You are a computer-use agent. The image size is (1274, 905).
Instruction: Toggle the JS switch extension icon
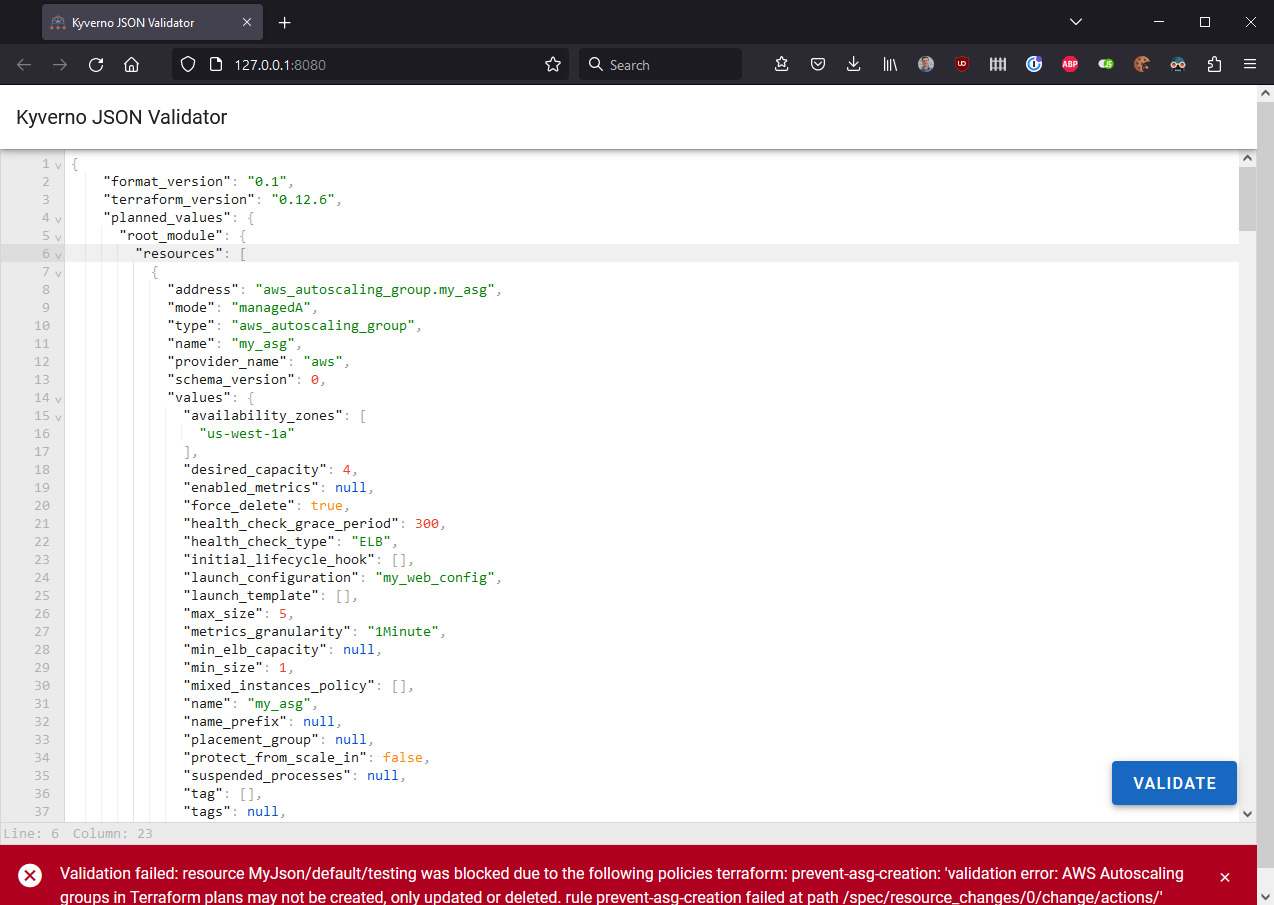[1105, 64]
